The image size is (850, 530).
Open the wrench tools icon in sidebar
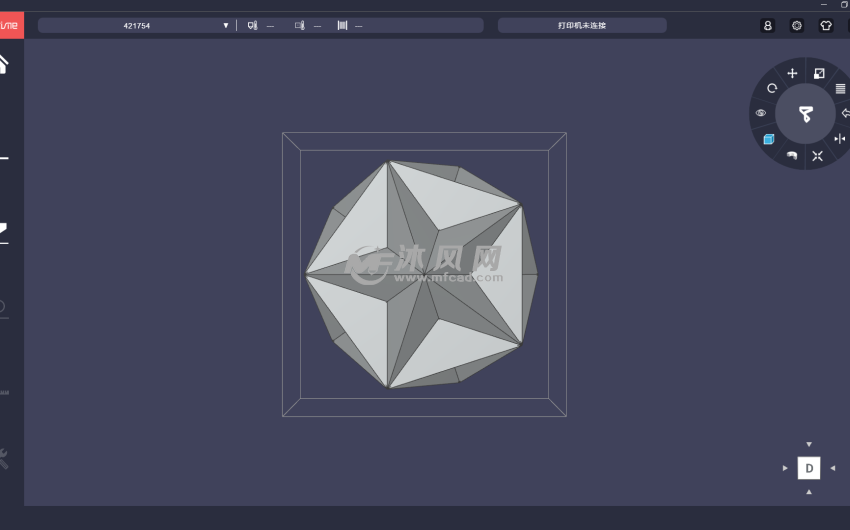[x=3, y=458]
